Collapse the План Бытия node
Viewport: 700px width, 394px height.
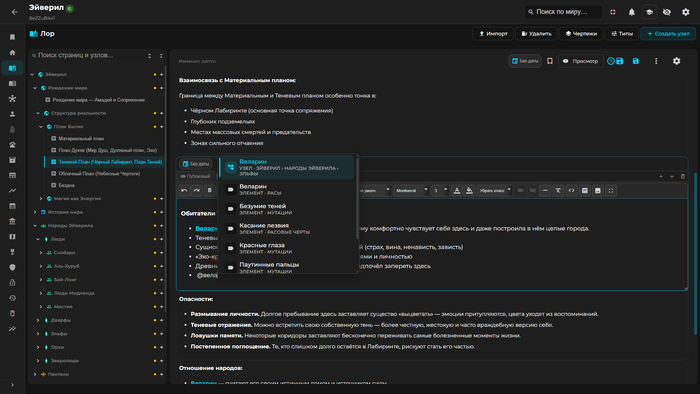point(41,127)
